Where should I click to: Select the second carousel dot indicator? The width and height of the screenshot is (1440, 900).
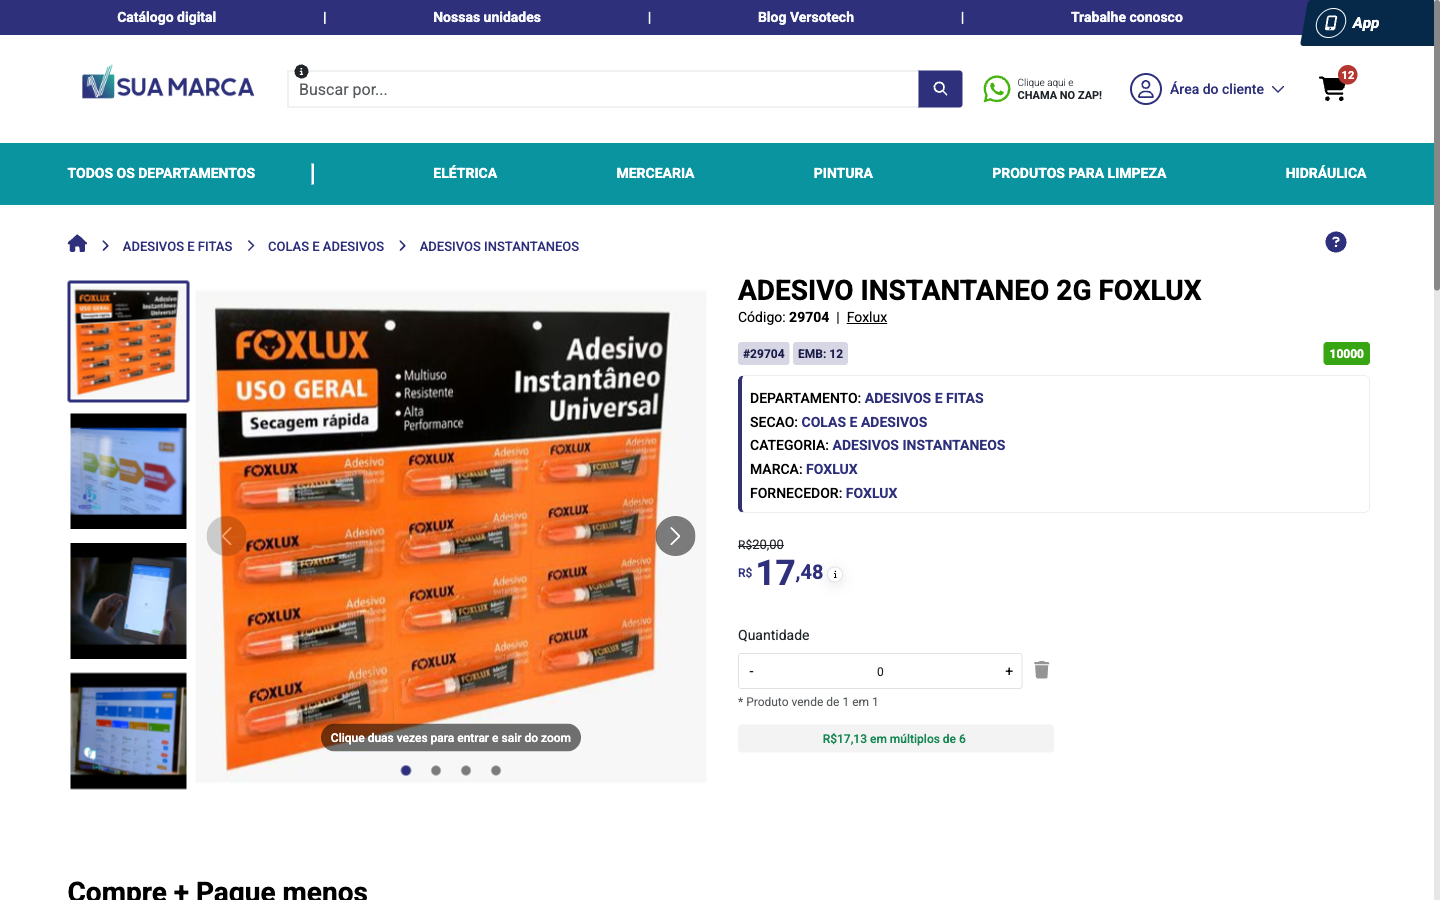435,770
